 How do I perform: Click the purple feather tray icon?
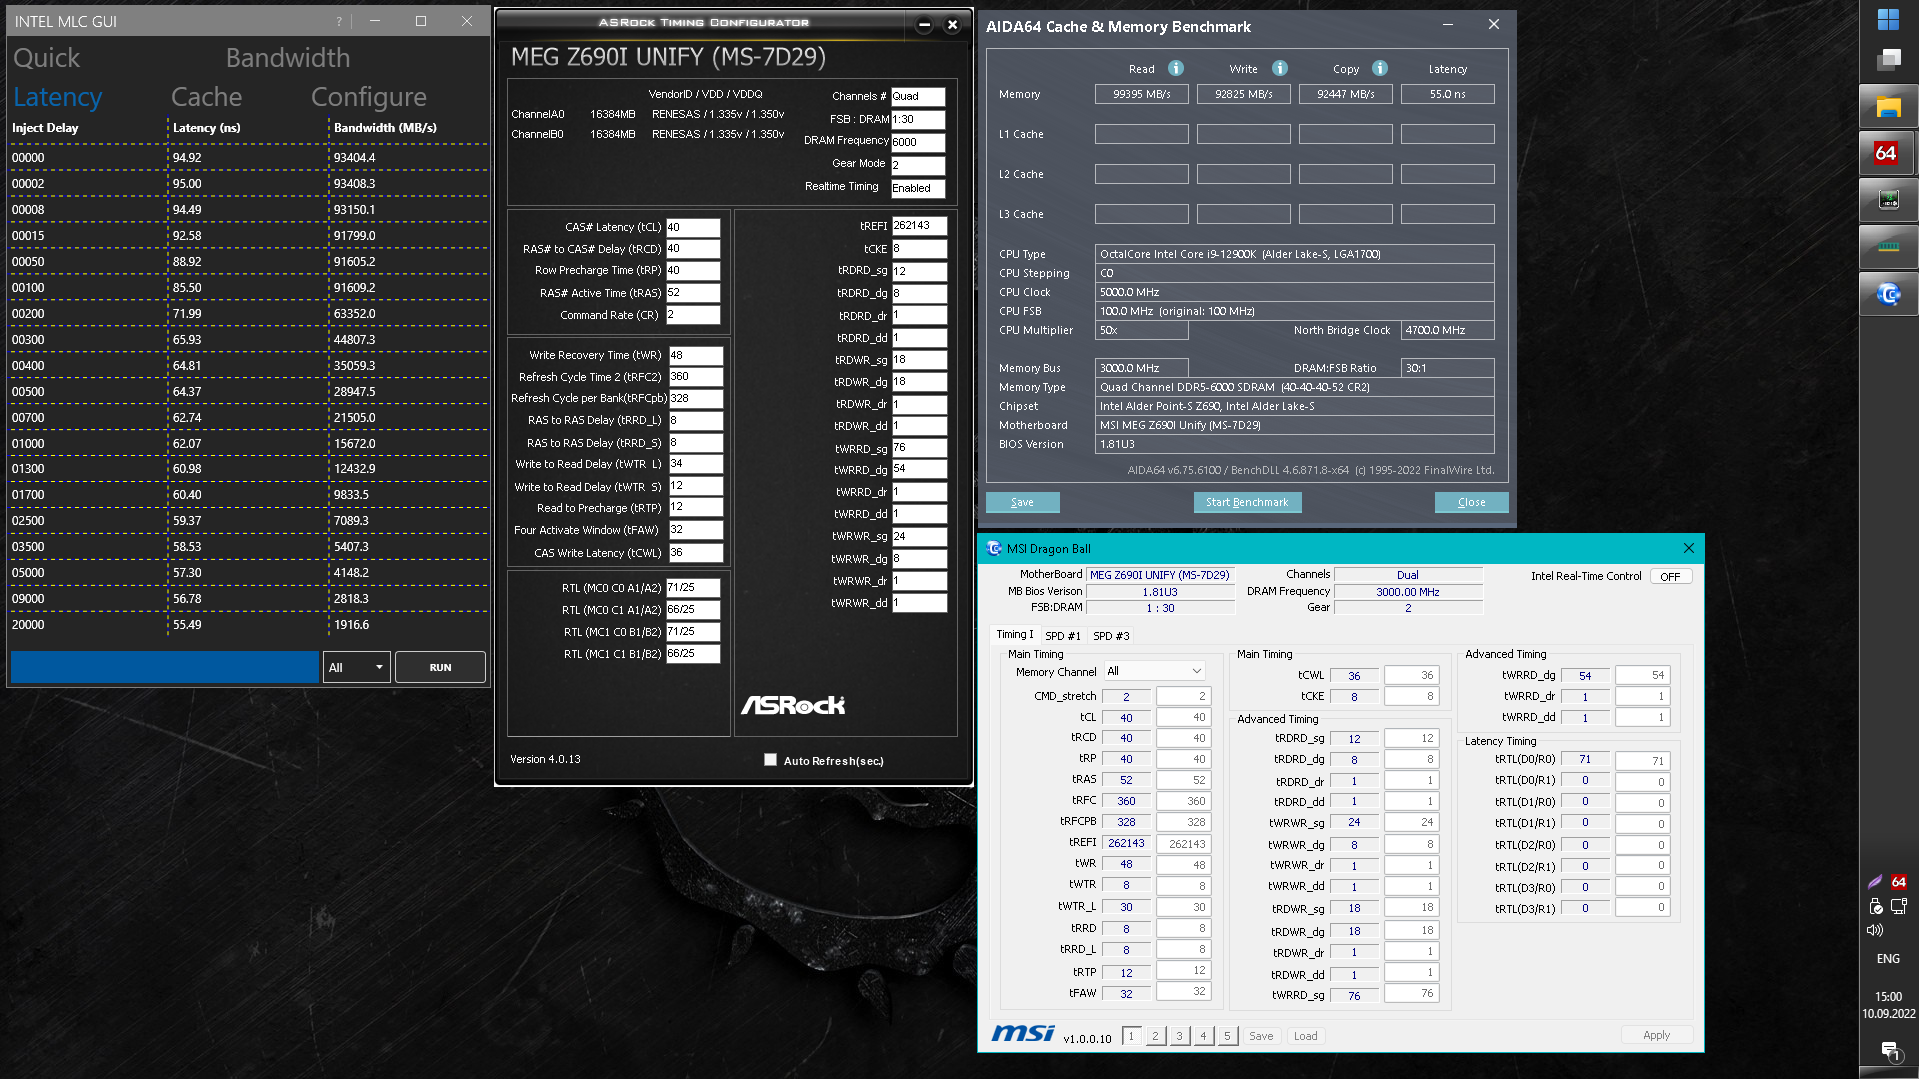(x=1875, y=882)
